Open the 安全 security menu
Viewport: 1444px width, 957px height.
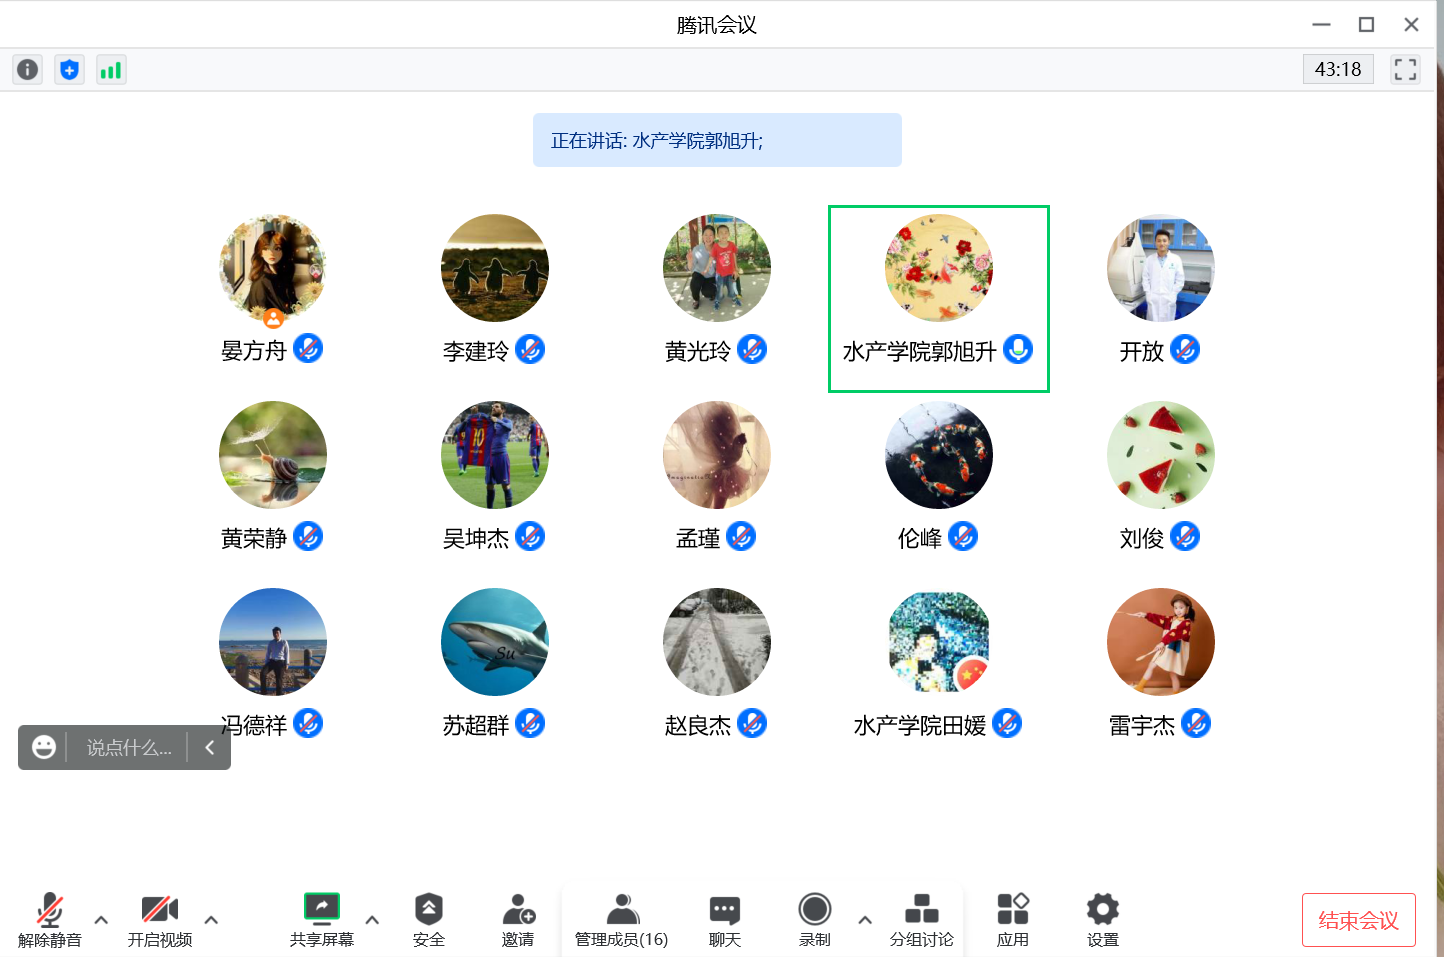(428, 919)
